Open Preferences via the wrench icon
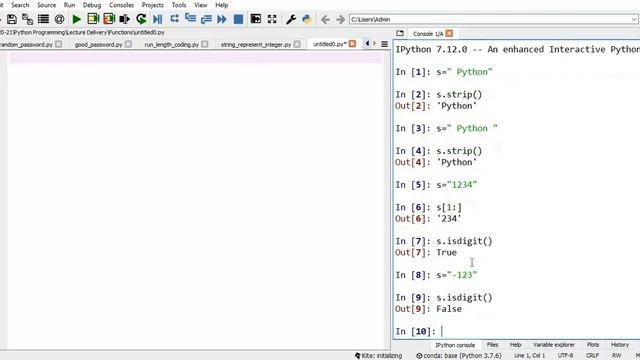Screen dimensions: 640x360 point(291,19)
